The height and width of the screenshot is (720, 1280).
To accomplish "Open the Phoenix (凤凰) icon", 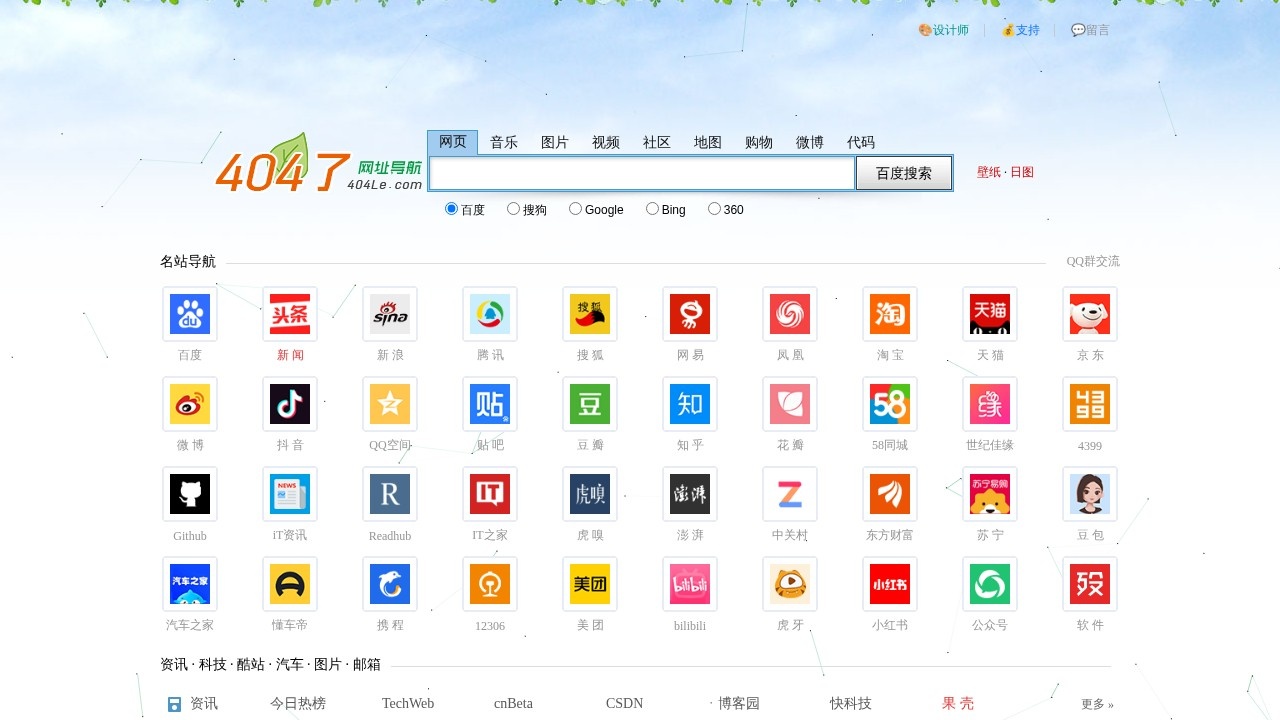I will click(x=790, y=314).
